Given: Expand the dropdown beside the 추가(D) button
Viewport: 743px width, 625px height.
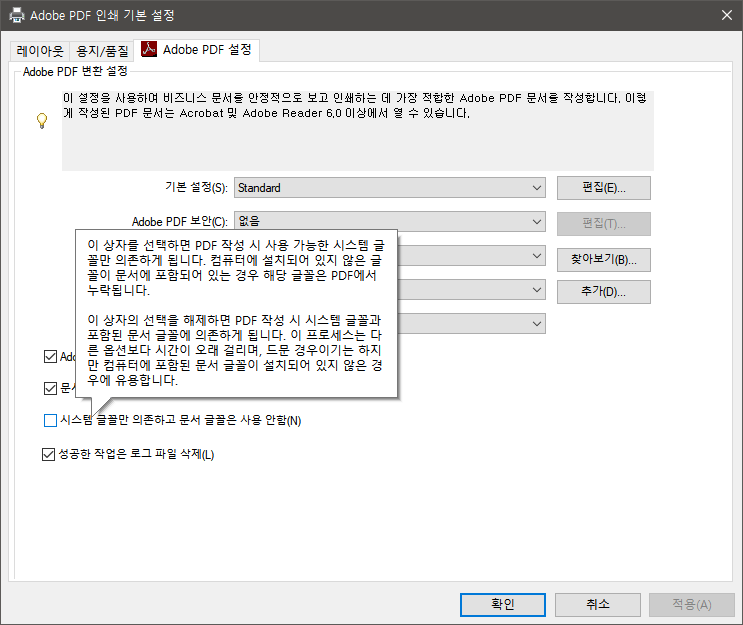Looking at the screenshot, I should click(471, 290).
